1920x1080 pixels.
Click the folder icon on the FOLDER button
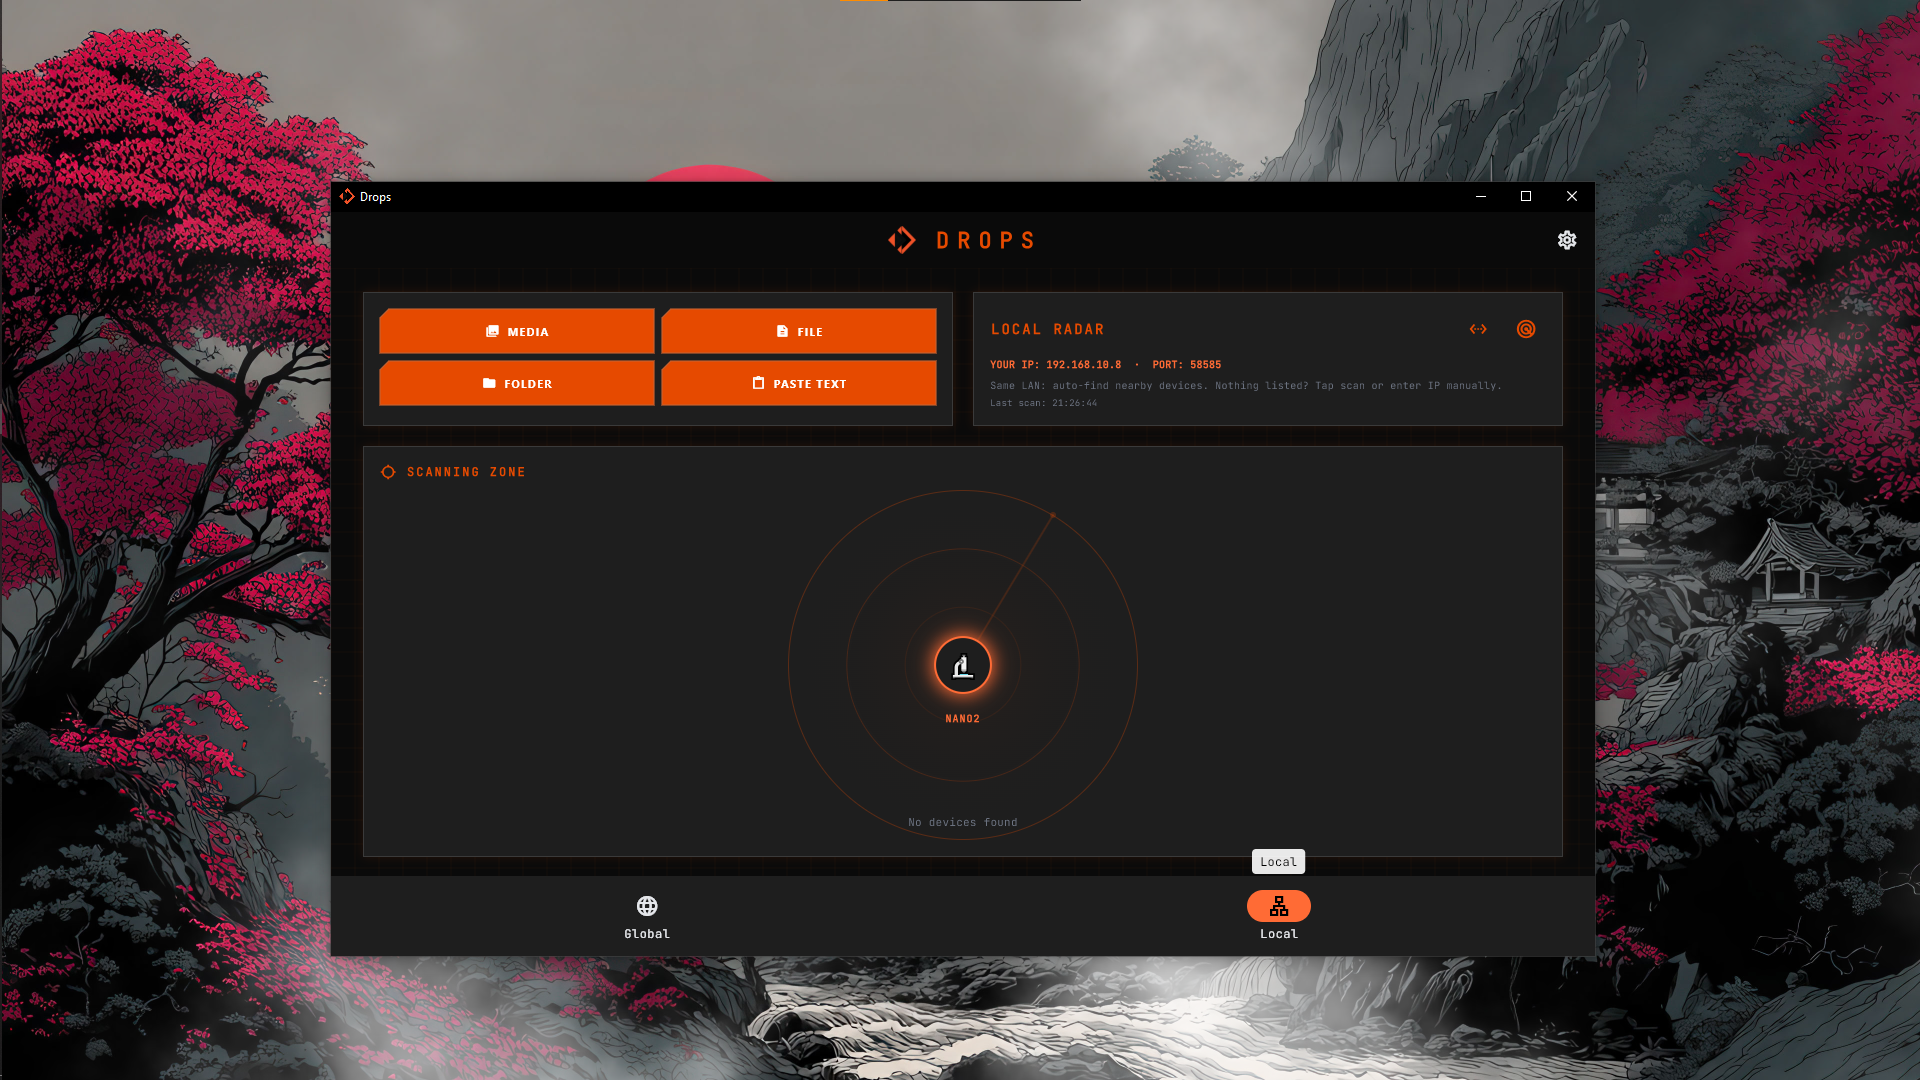pos(488,383)
